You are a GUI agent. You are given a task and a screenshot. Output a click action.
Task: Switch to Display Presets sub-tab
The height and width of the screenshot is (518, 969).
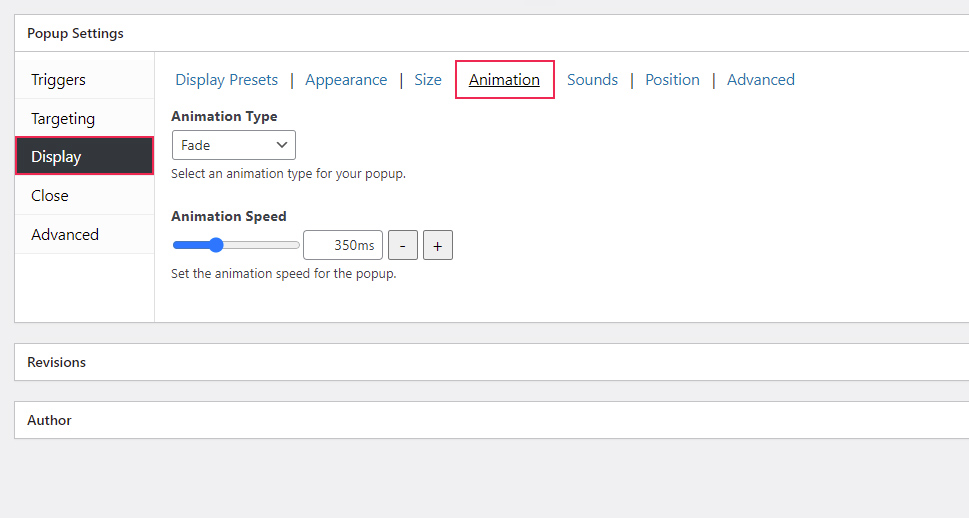[227, 80]
